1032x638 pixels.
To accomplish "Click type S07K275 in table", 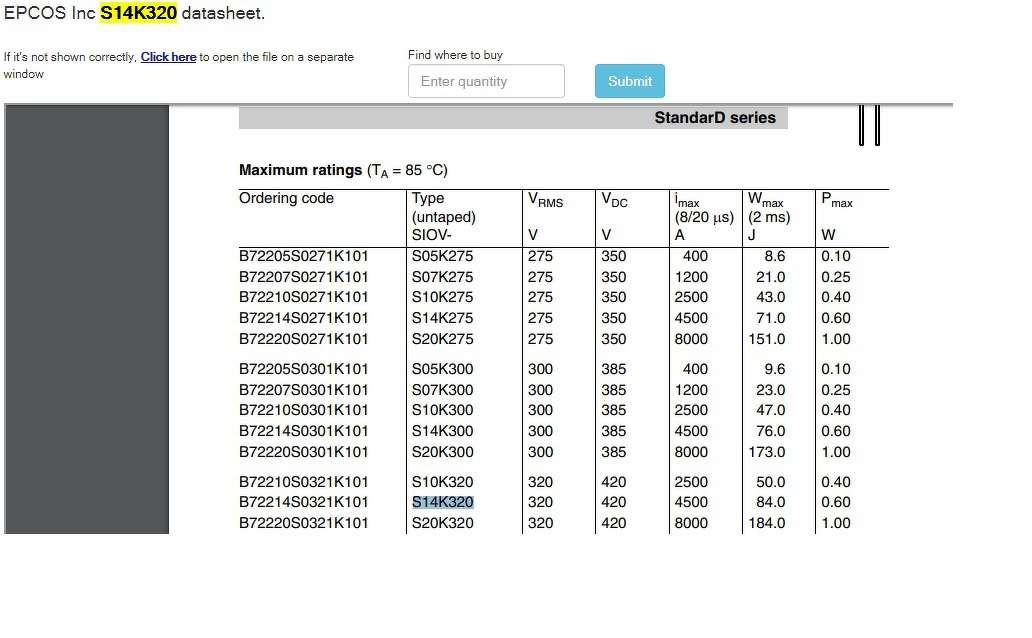I will tap(442, 277).
